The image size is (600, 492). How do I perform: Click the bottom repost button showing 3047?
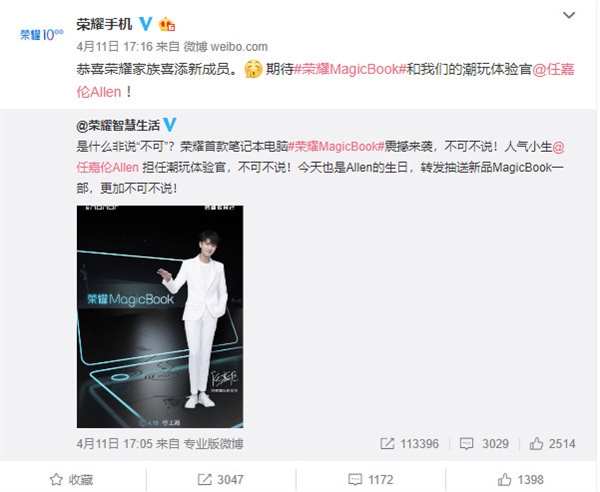pos(220,479)
